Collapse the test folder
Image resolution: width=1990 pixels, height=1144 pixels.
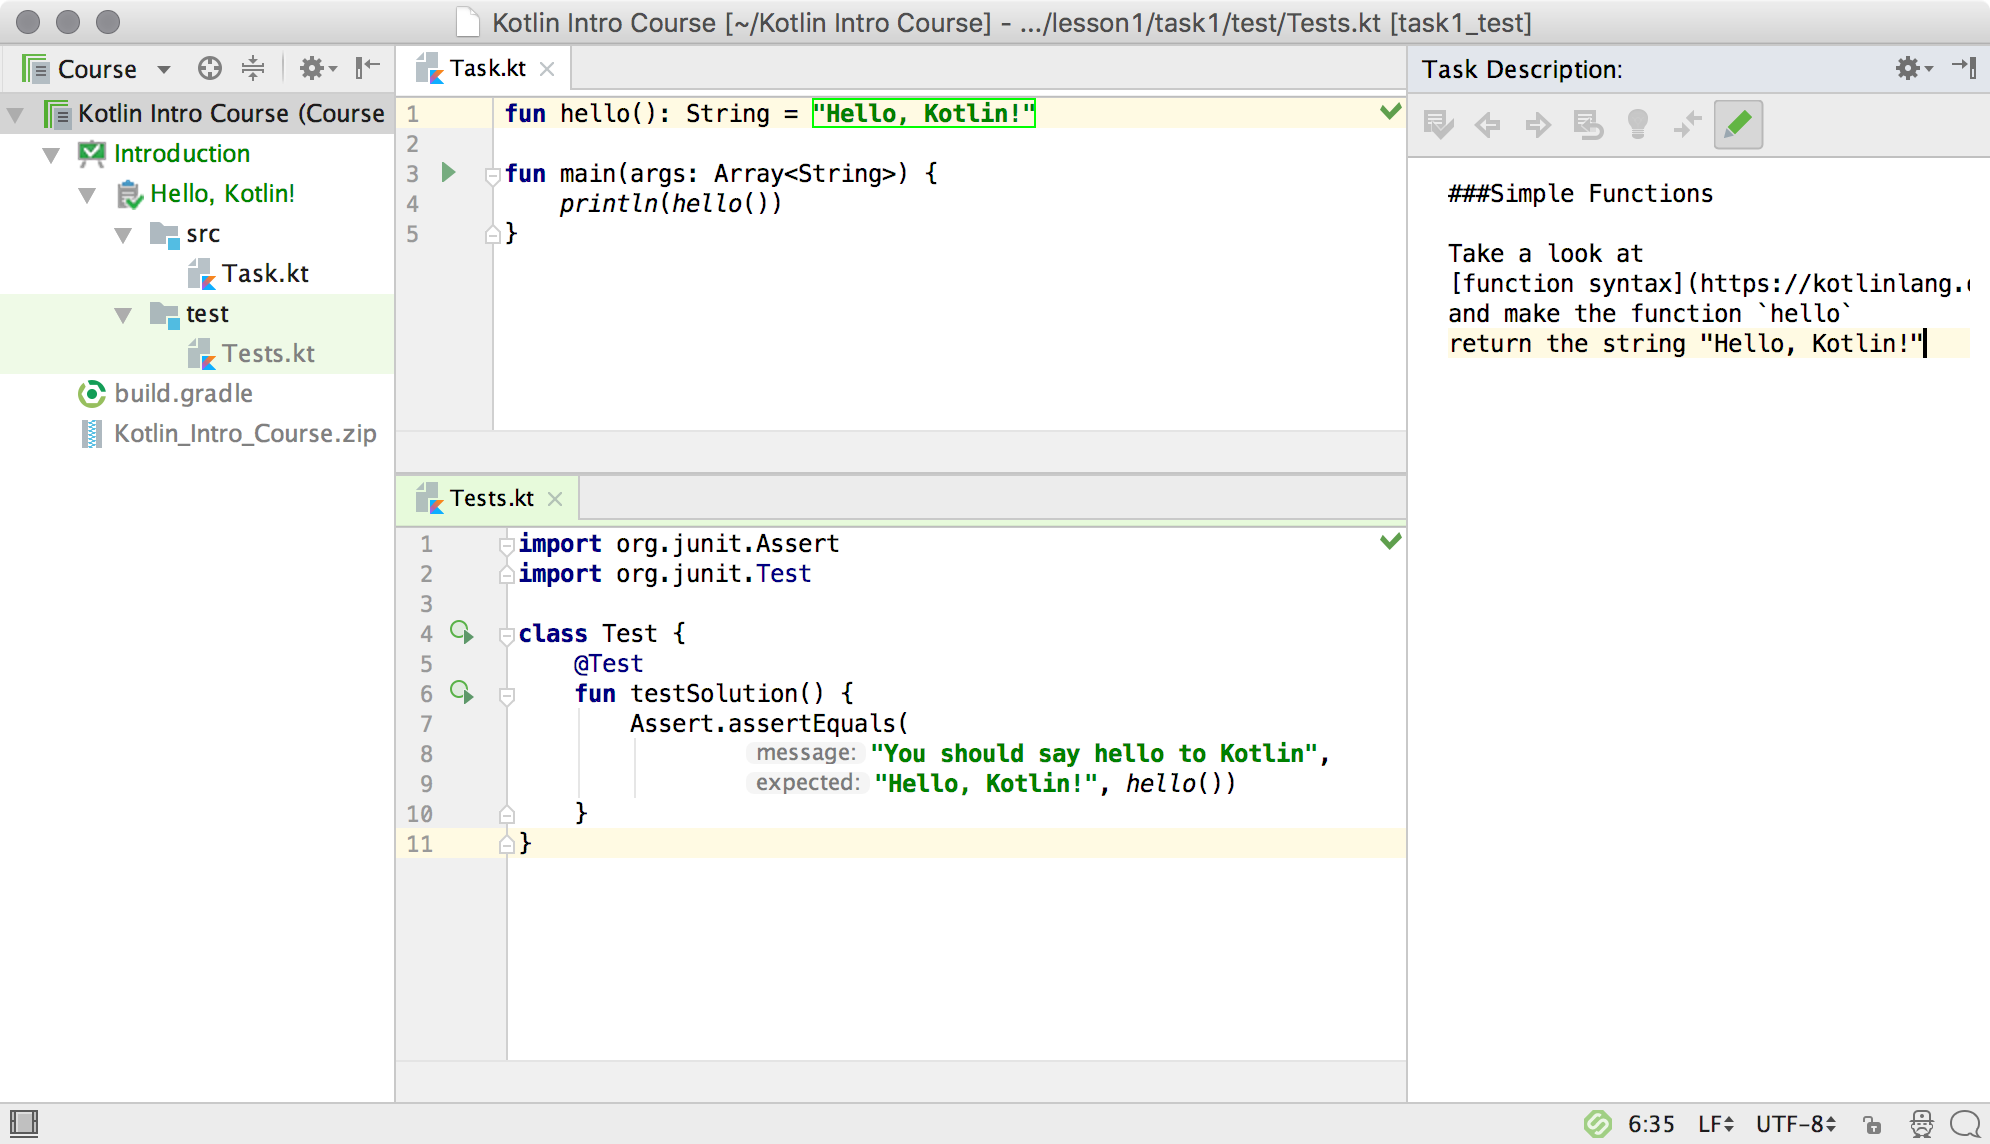pos(124,315)
